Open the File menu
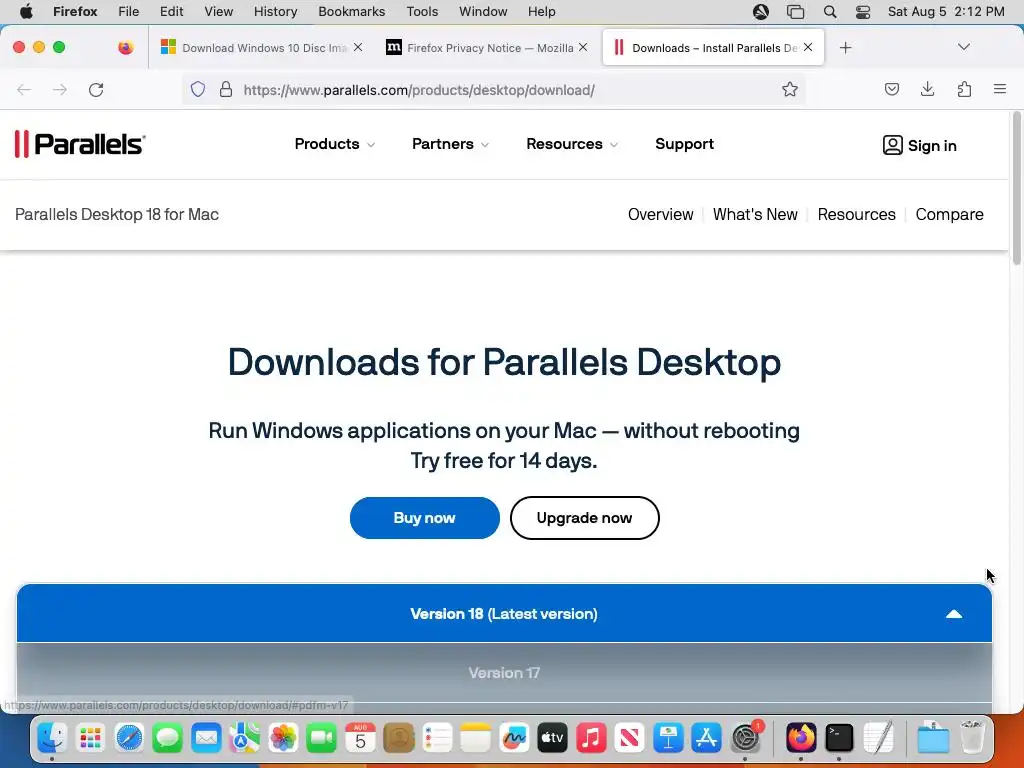 click(x=128, y=12)
